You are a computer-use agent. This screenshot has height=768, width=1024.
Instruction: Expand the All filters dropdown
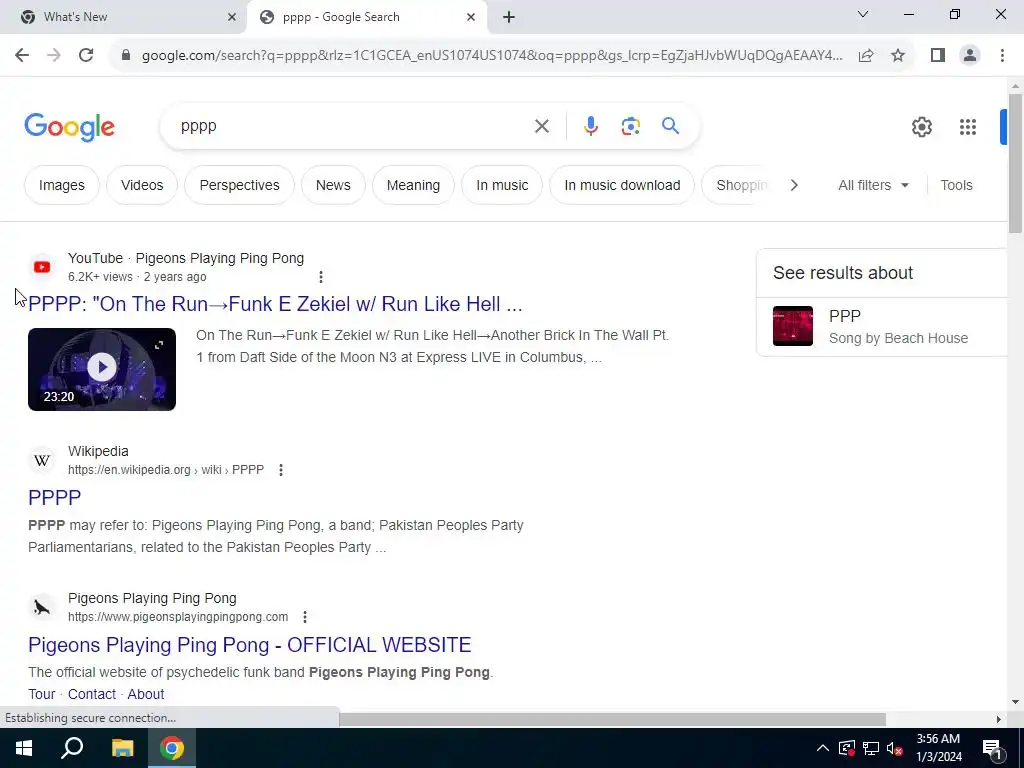pyautogui.click(x=873, y=185)
